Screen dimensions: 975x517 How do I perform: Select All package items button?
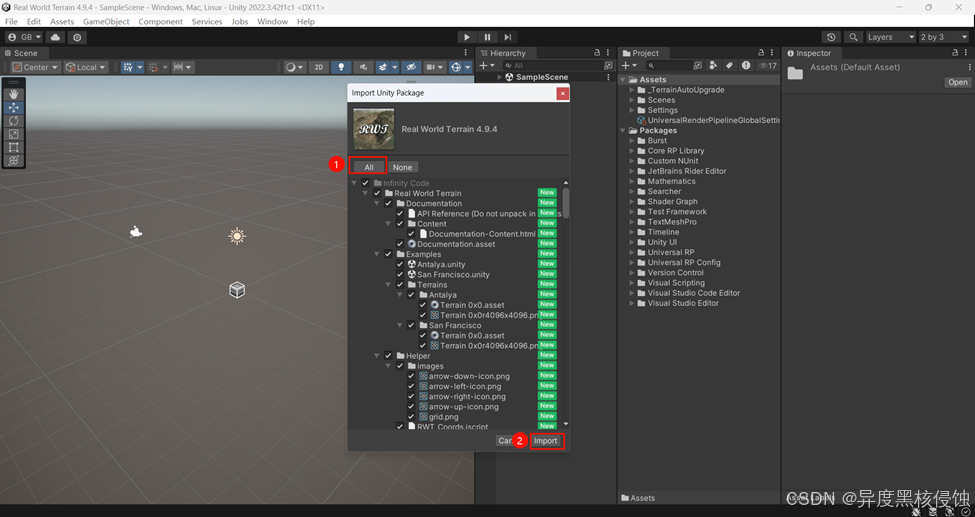[369, 167]
